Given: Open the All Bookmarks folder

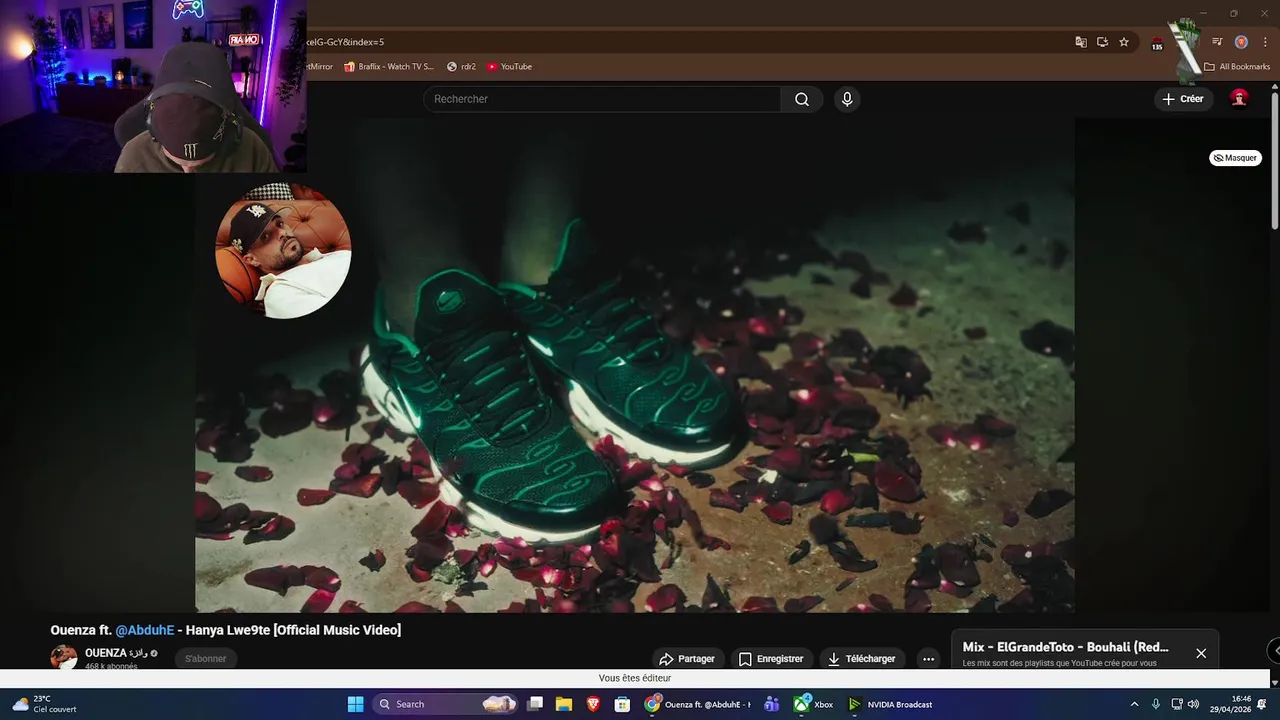Looking at the screenshot, I should pyautogui.click(x=1237, y=67).
